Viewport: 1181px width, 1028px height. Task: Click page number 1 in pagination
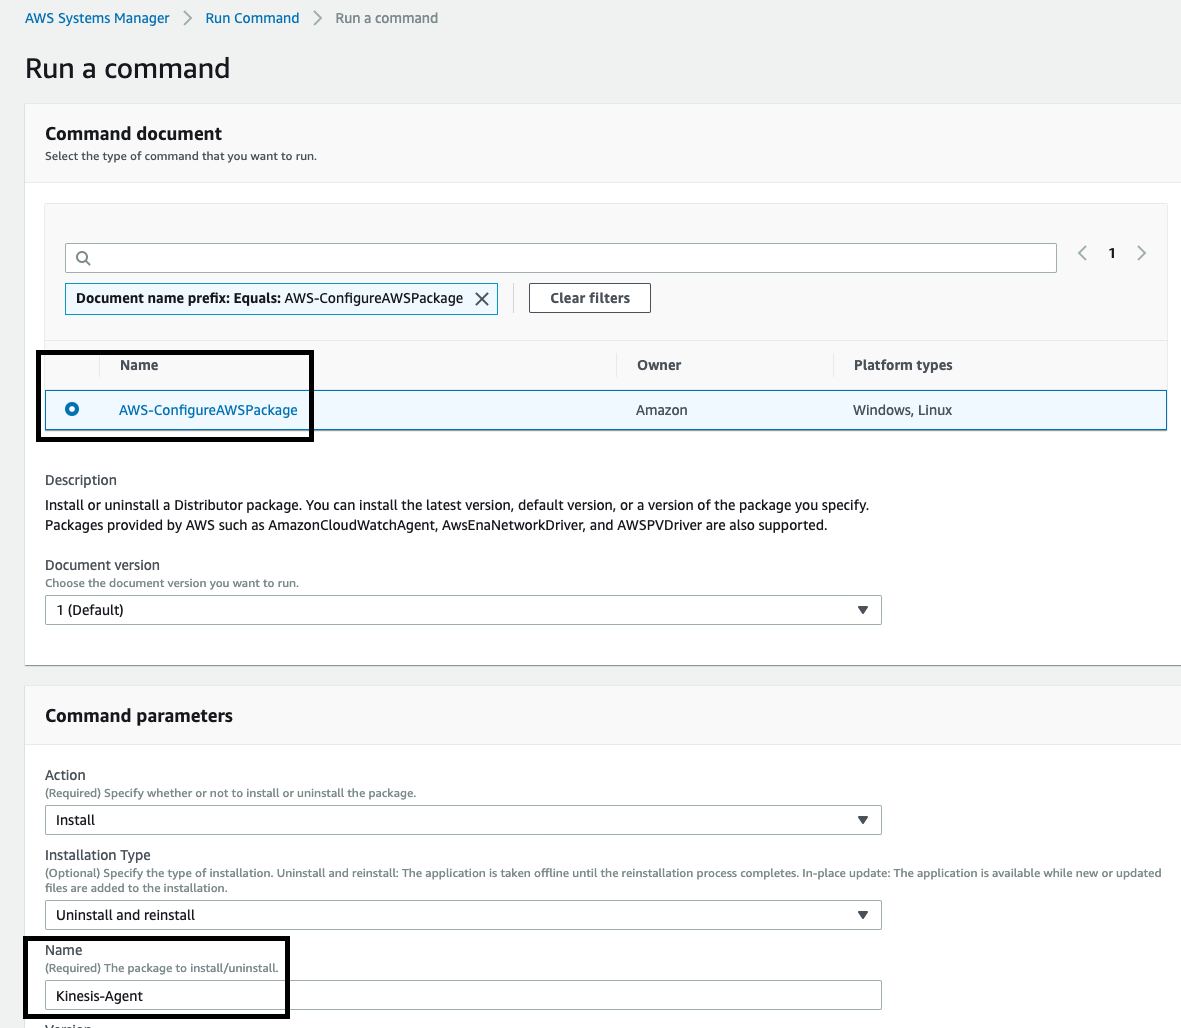1112,253
